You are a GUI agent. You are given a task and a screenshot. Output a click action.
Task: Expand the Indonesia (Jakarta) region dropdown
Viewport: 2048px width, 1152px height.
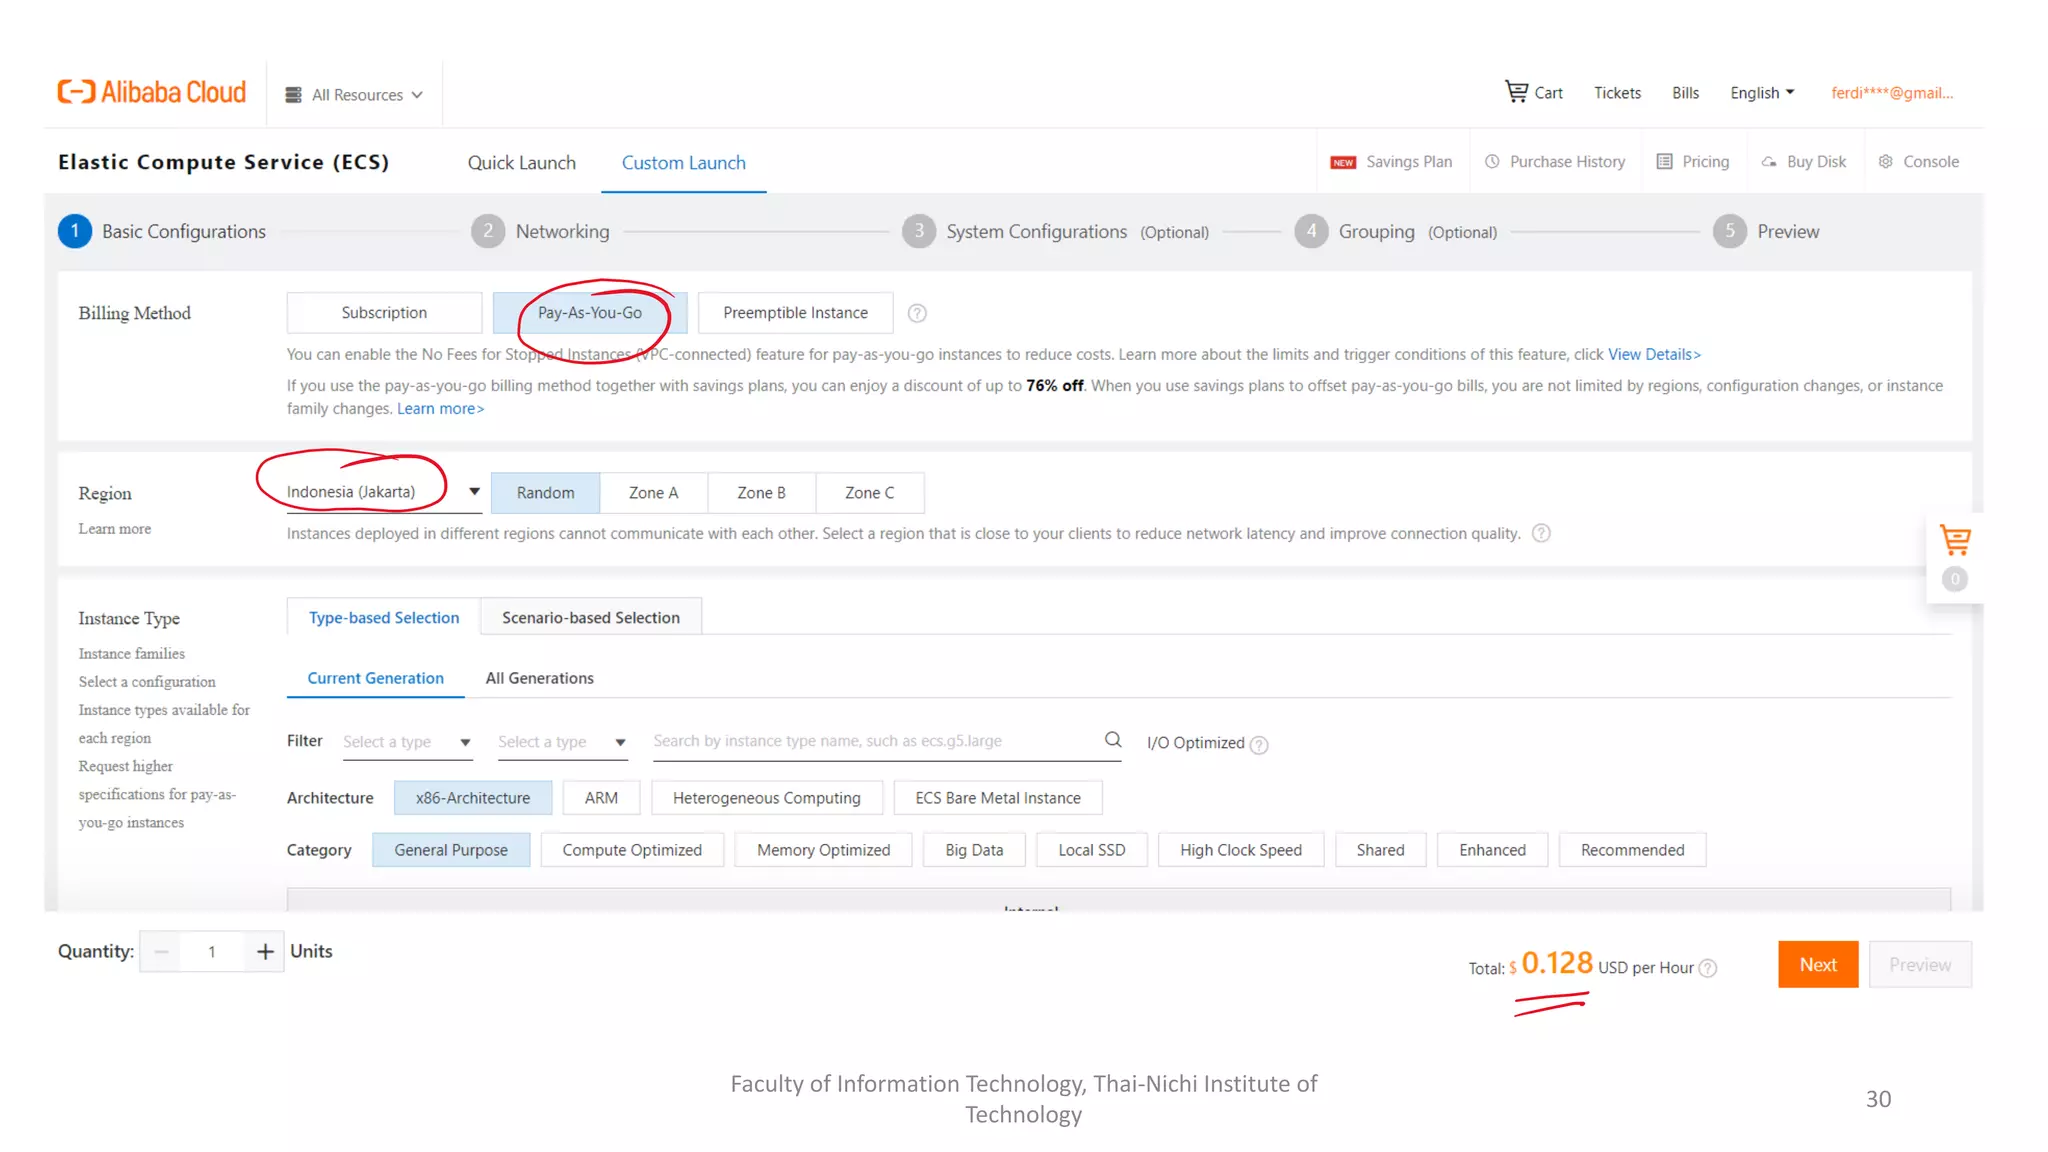(x=474, y=492)
